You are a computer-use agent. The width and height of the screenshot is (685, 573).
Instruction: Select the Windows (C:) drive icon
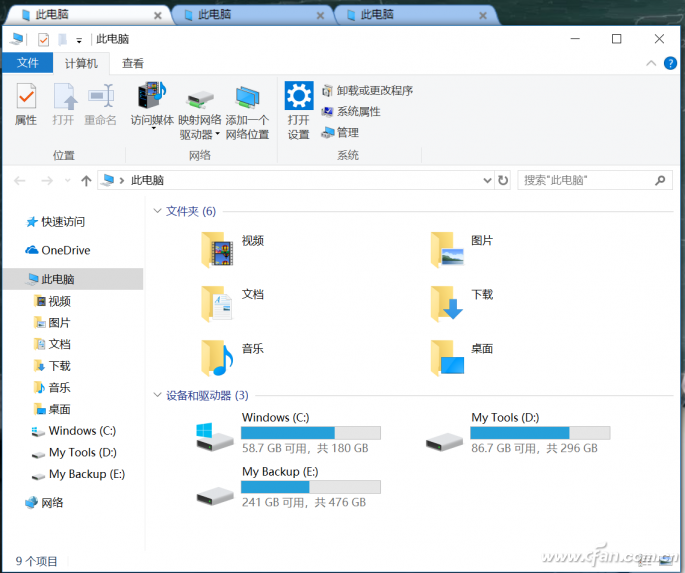(214, 437)
